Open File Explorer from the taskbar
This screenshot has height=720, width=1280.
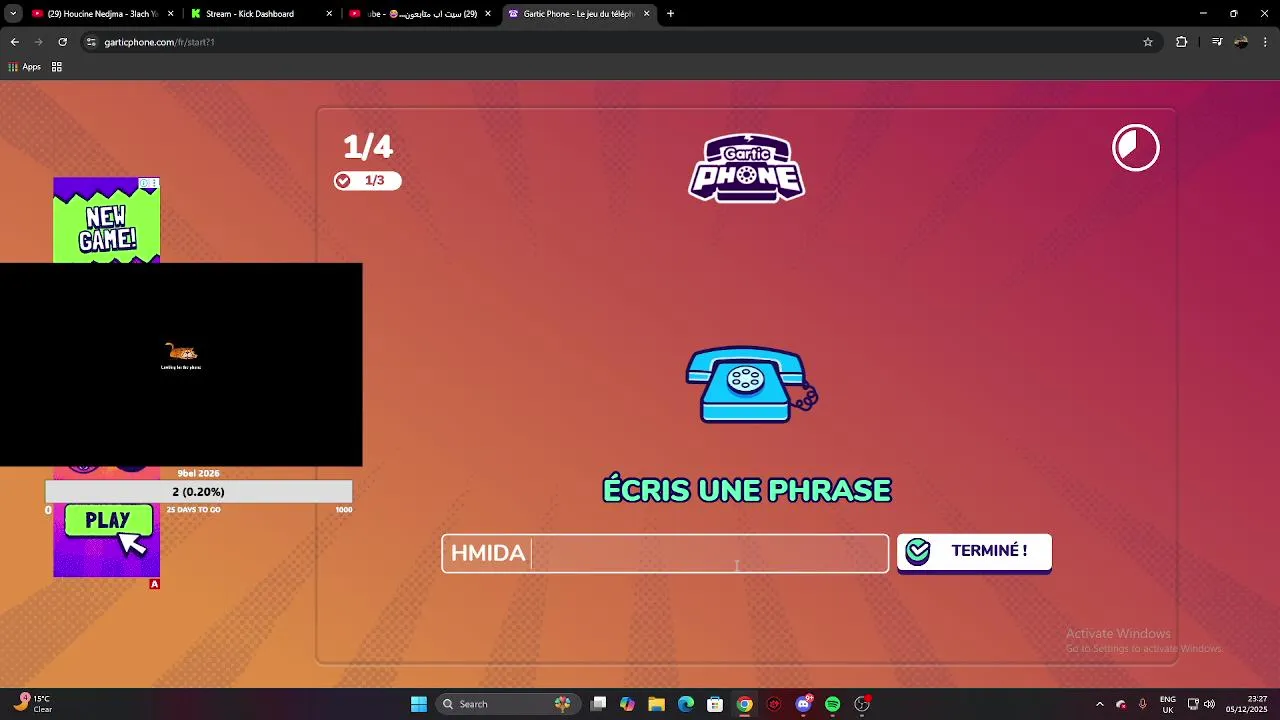(x=656, y=704)
